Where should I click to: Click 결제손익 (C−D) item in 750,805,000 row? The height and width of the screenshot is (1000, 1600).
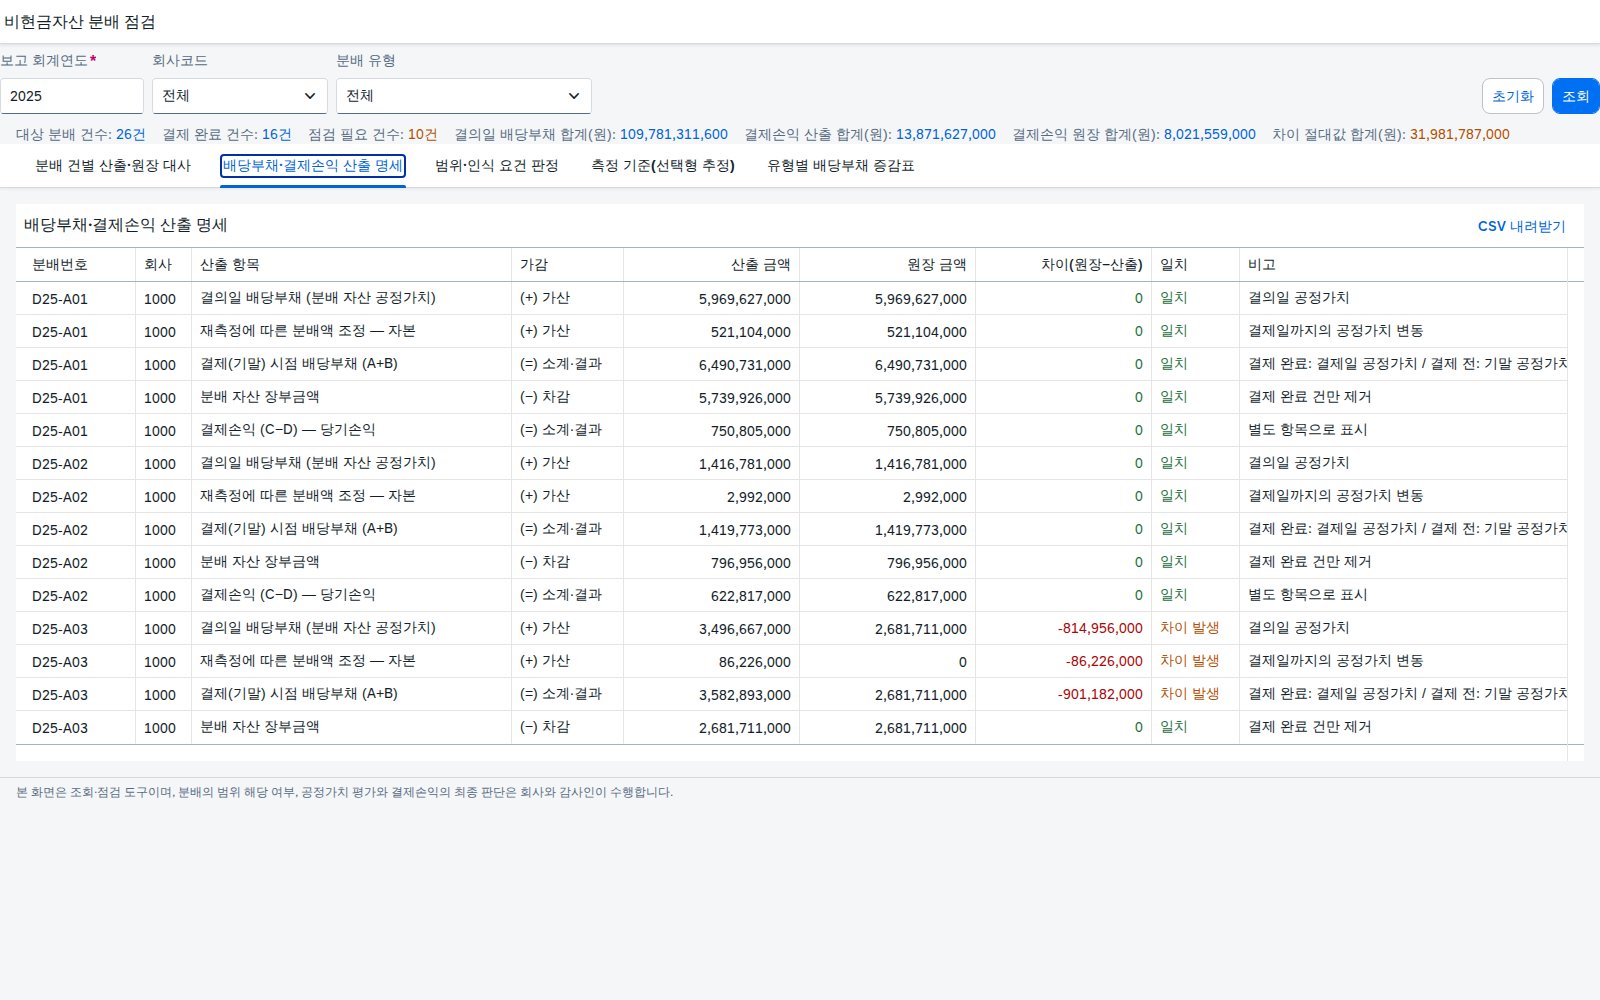coord(288,430)
